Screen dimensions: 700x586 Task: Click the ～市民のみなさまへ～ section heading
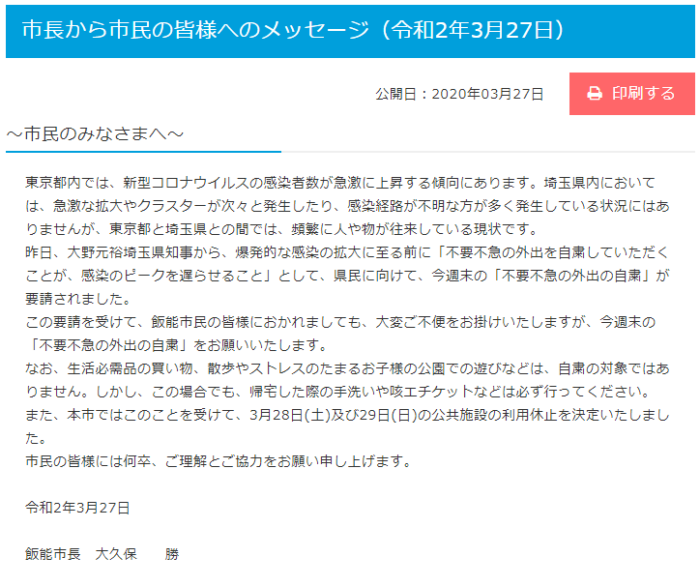coord(95,134)
